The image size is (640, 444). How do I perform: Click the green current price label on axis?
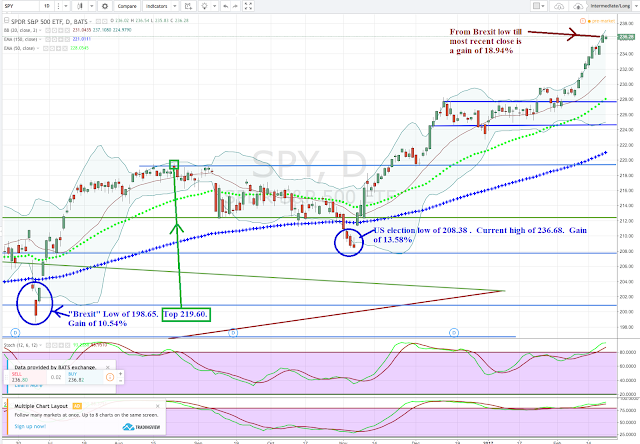626,37
